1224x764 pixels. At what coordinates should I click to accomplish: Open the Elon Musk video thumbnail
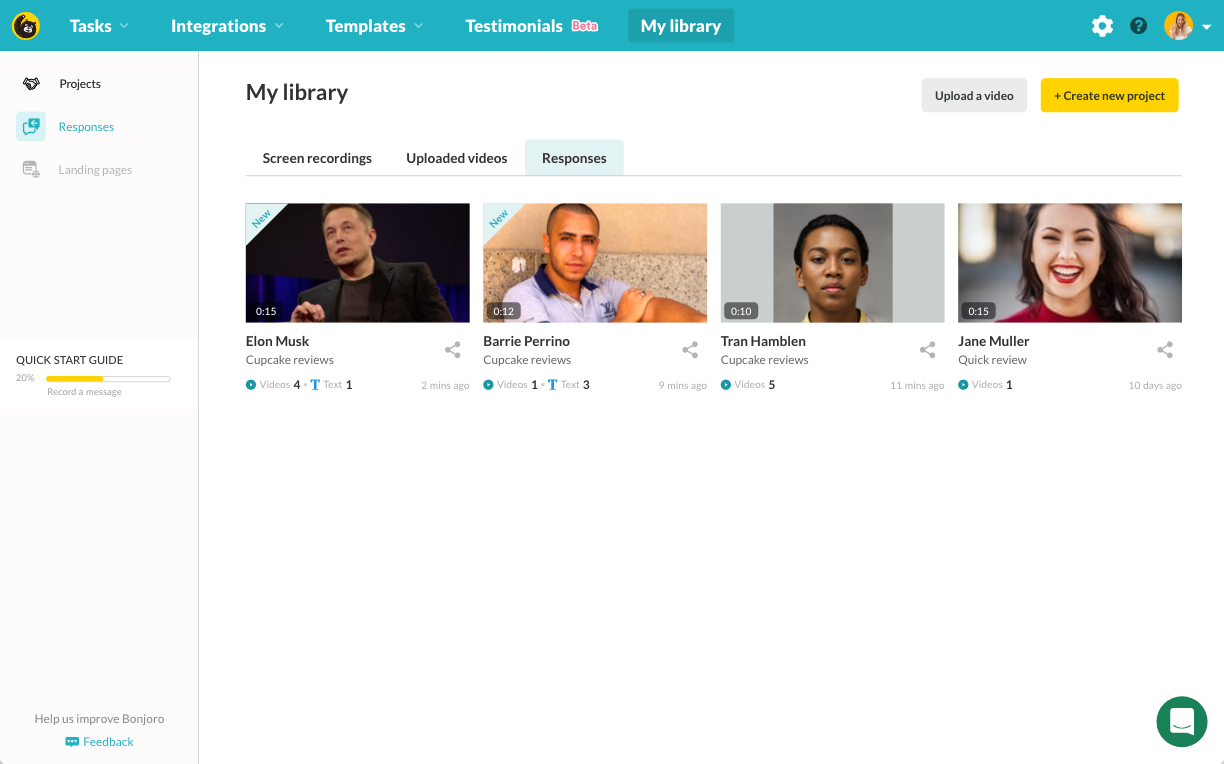pyautogui.click(x=358, y=263)
